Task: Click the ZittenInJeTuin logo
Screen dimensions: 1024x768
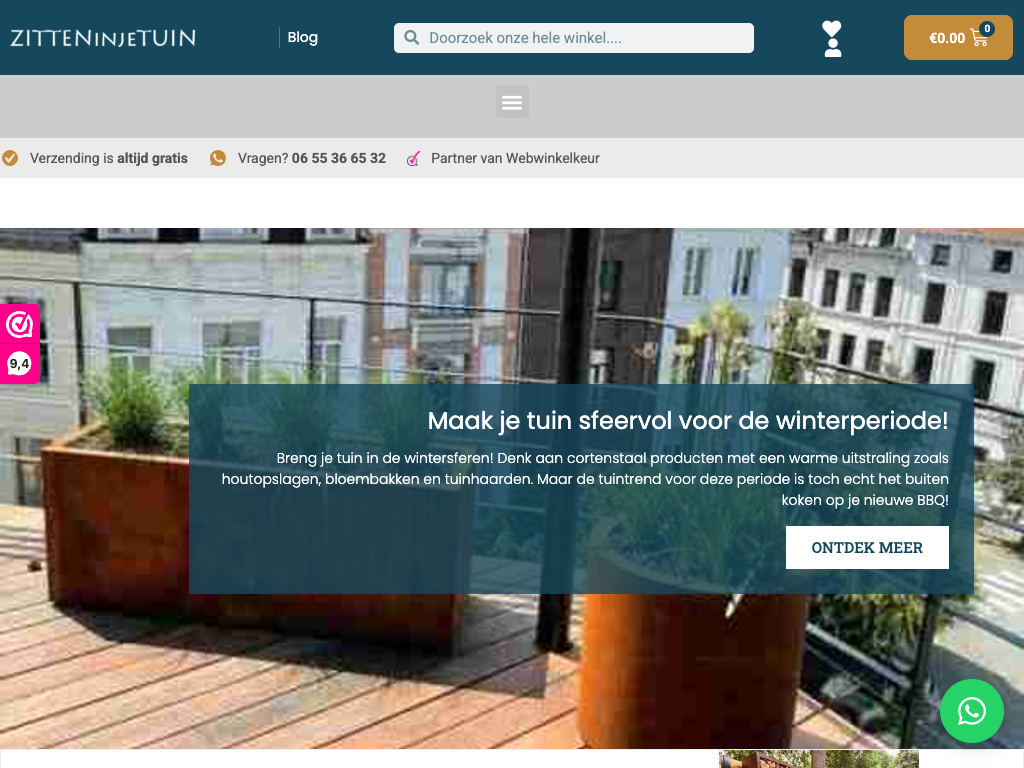Action: 103,38
